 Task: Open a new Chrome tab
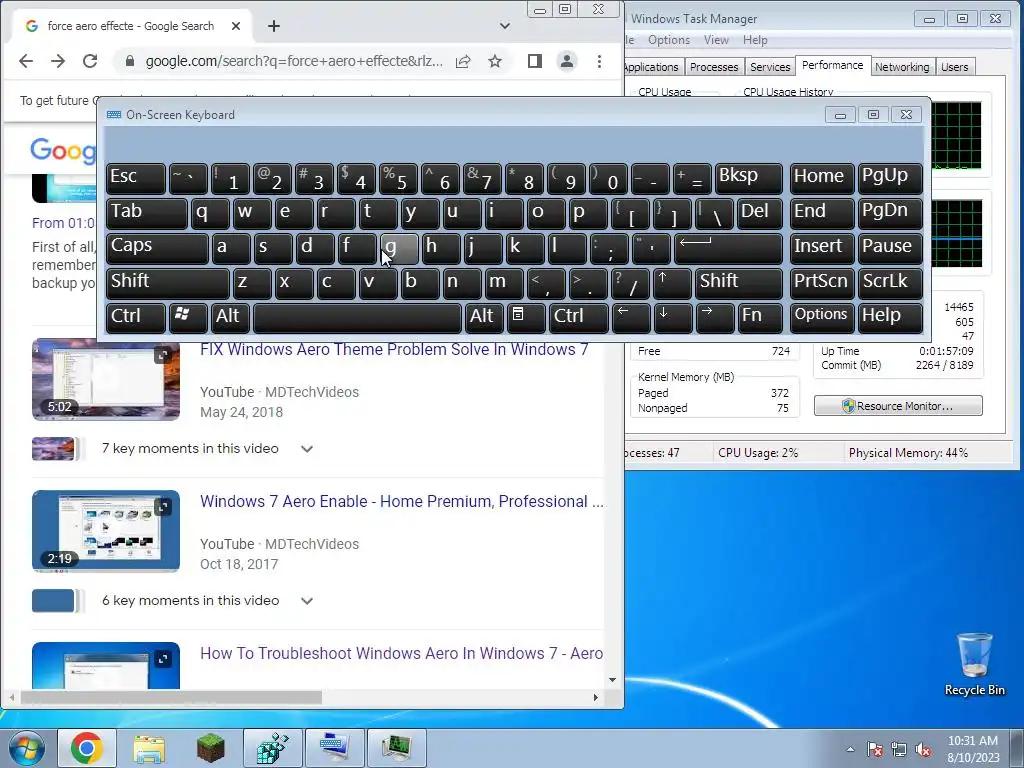(x=274, y=26)
